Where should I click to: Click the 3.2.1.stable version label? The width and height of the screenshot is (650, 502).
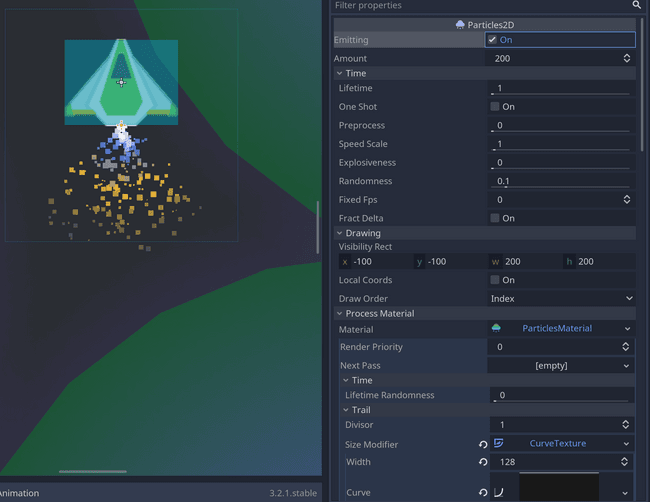(x=293, y=493)
